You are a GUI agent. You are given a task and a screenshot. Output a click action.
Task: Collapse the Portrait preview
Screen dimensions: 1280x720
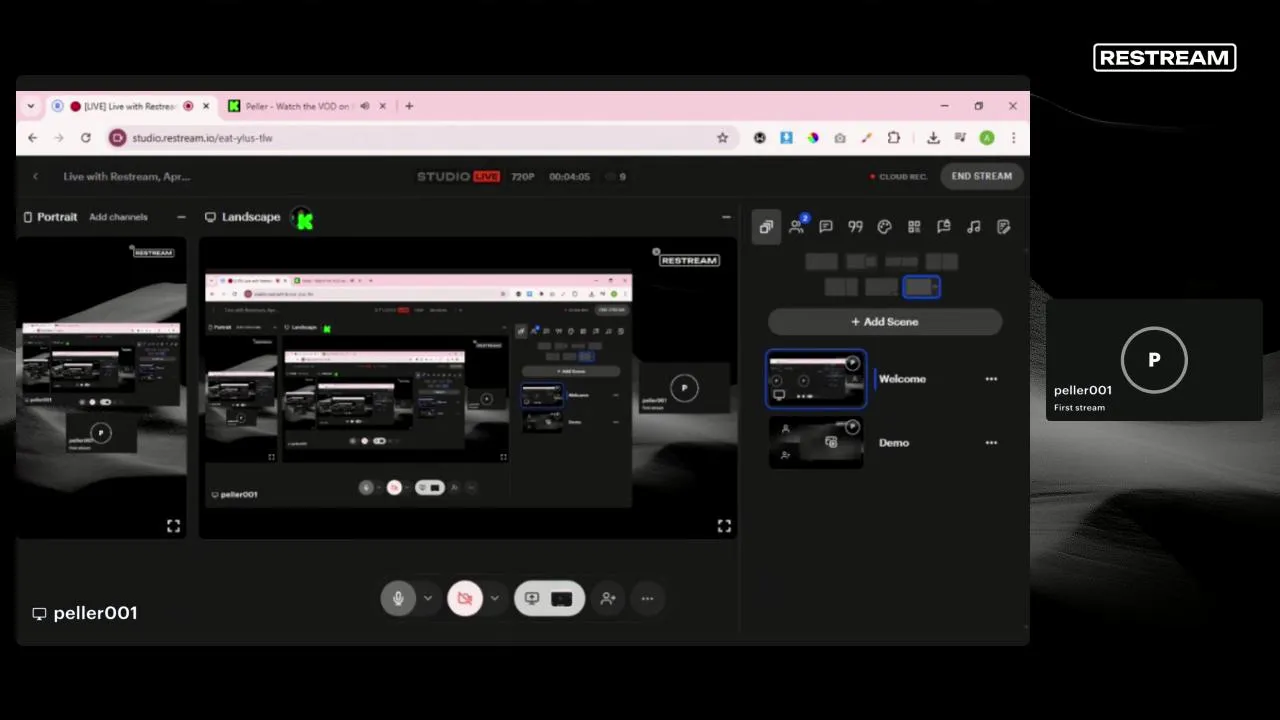(x=181, y=217)
